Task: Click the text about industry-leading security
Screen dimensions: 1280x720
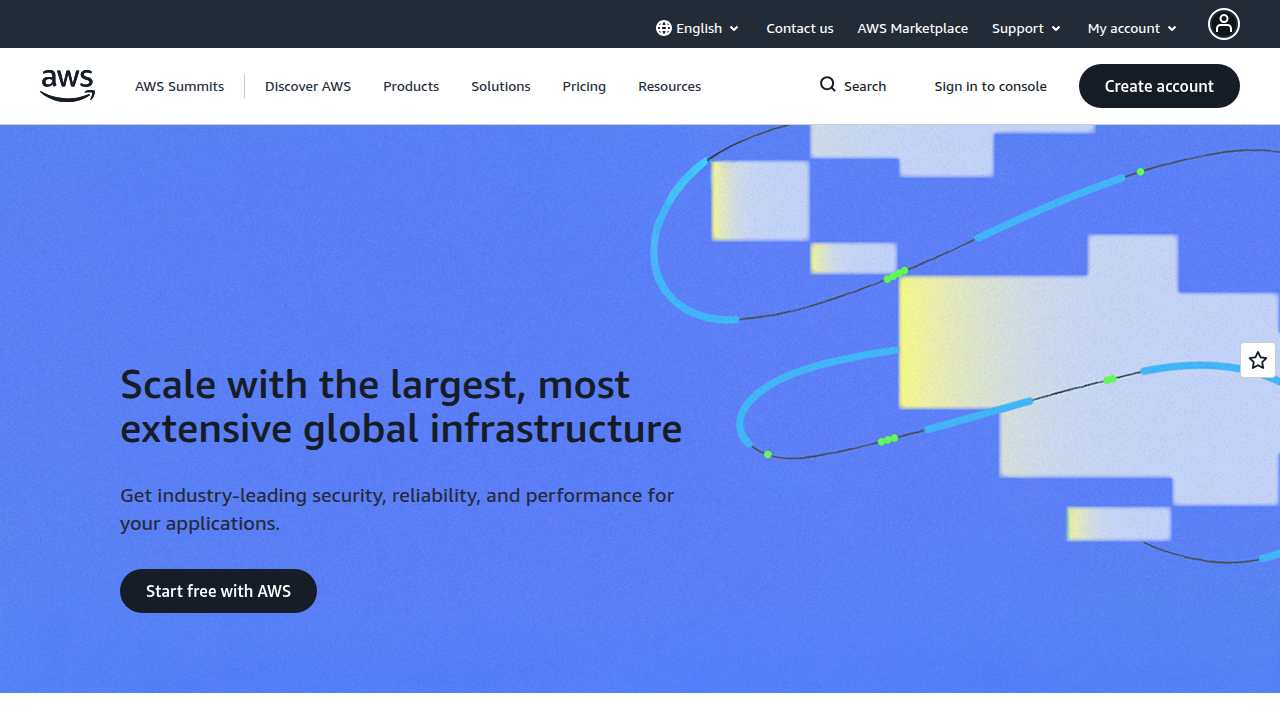Action: pyautogui.click(x=397, y=509)
